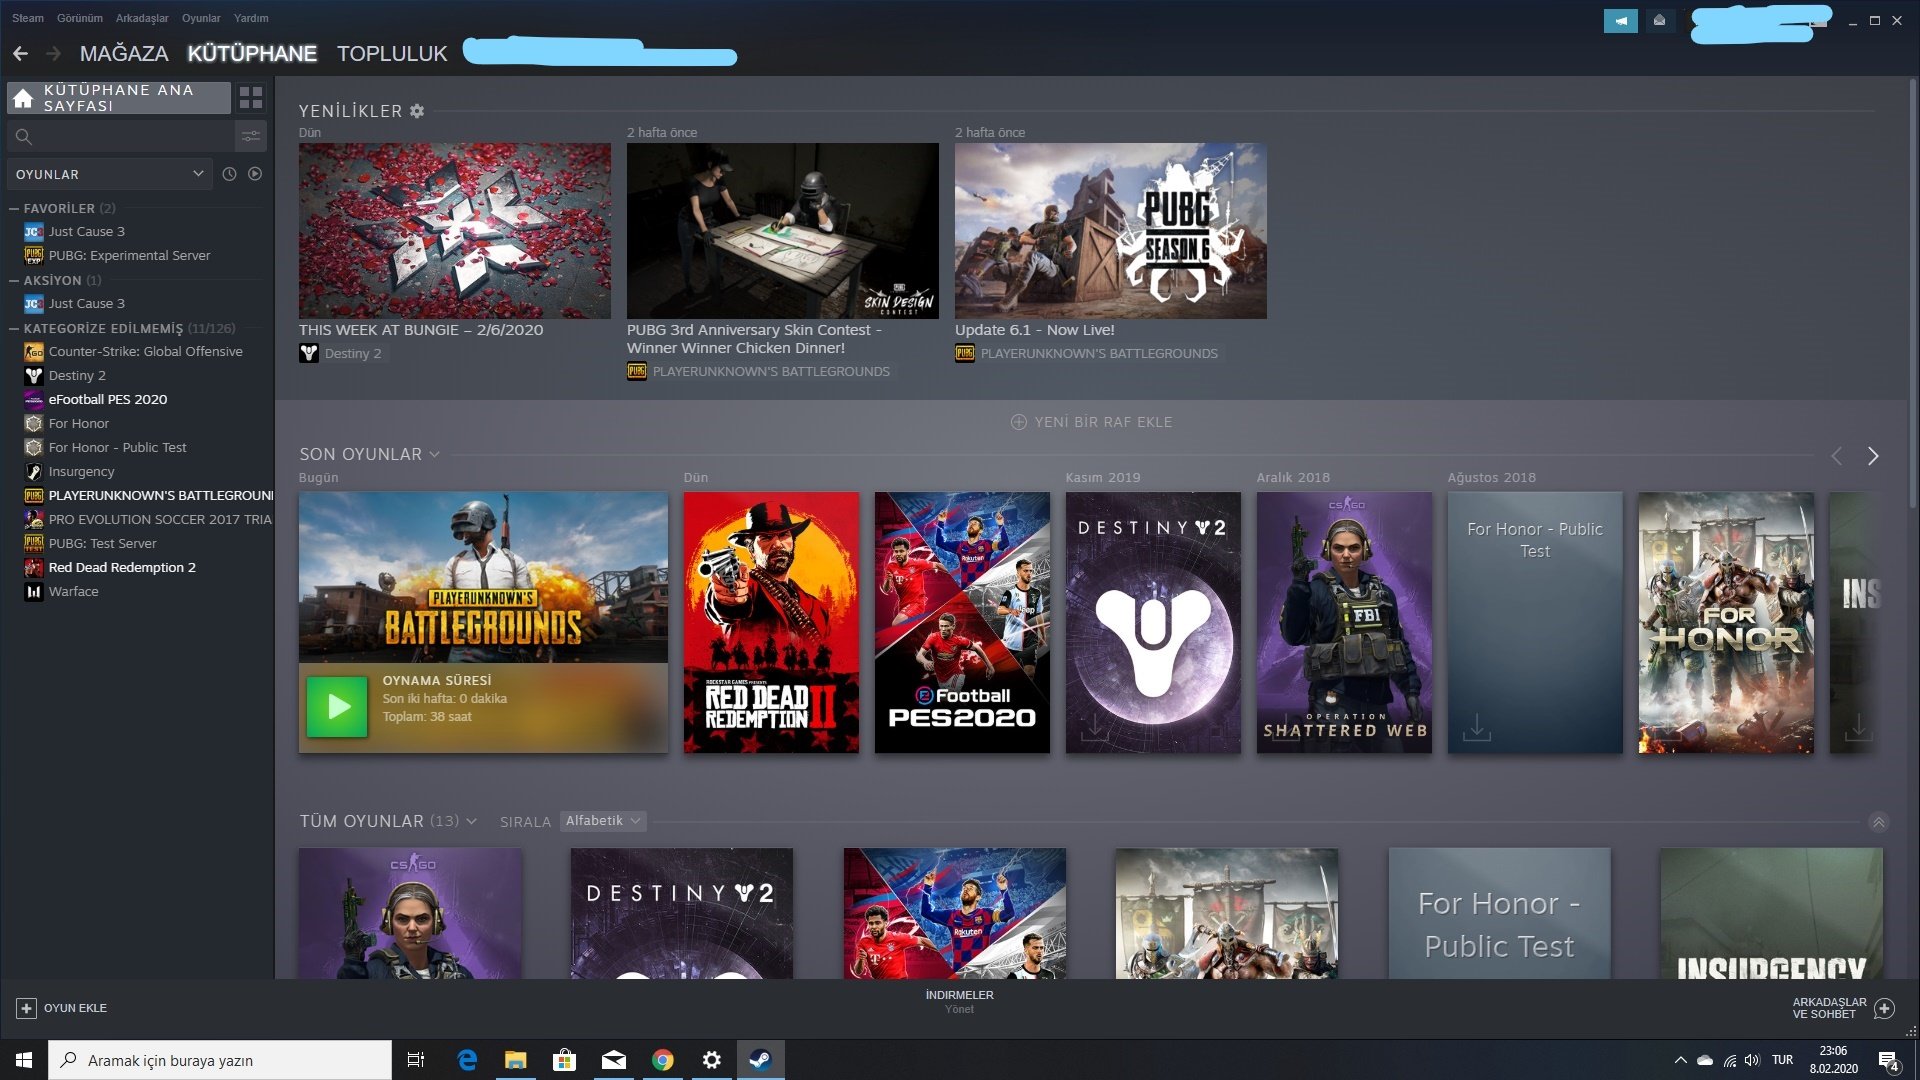
Task: Open PUBG Skin Contest news thumbnail
Action: pyautogui.click(x=782, y=230)
